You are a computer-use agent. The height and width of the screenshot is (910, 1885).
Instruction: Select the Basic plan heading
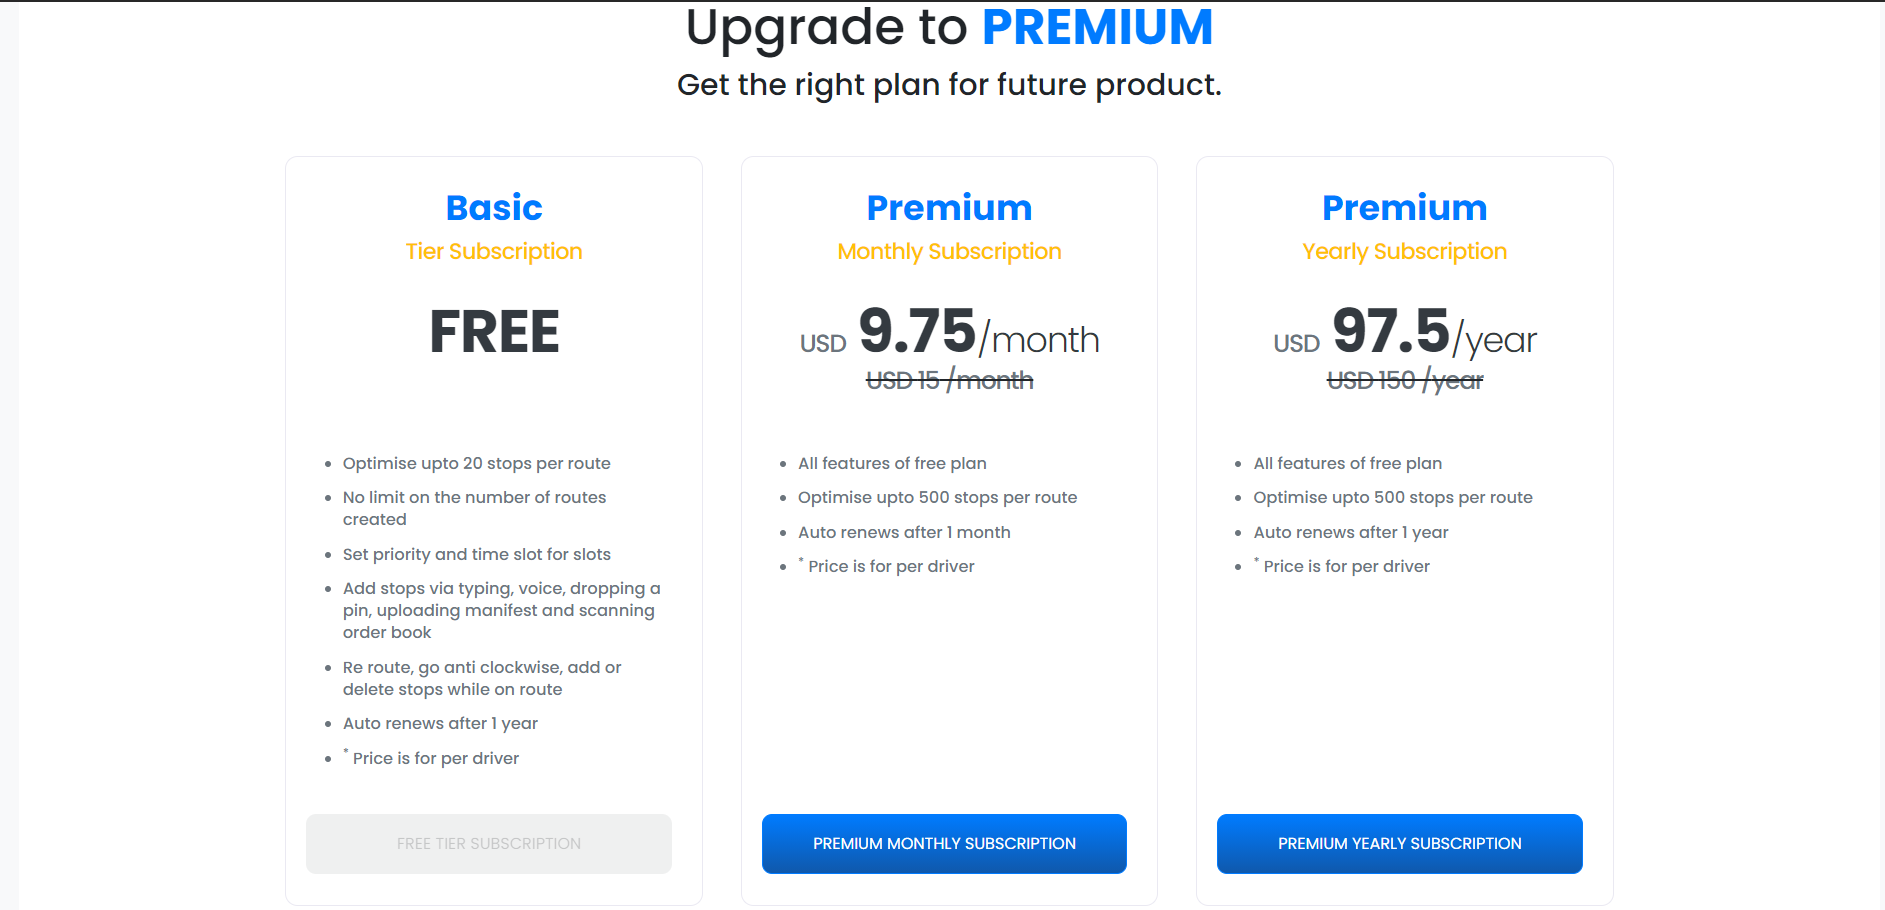(494, 207)
